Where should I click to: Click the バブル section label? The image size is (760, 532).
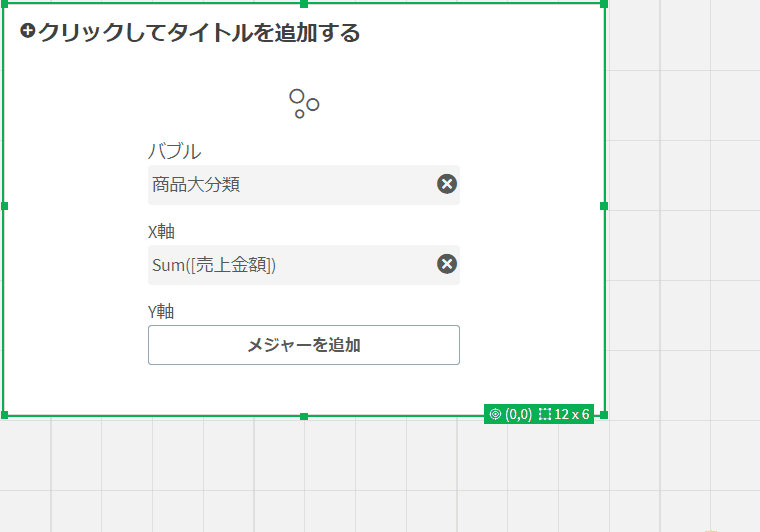coord(174,151)
